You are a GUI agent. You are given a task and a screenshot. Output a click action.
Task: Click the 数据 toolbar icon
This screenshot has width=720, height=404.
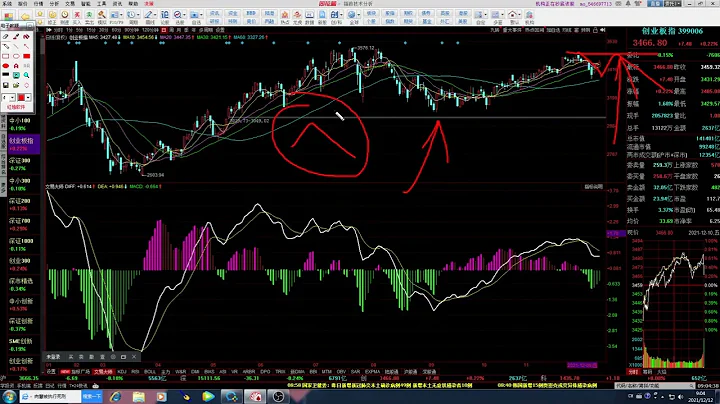309,17
